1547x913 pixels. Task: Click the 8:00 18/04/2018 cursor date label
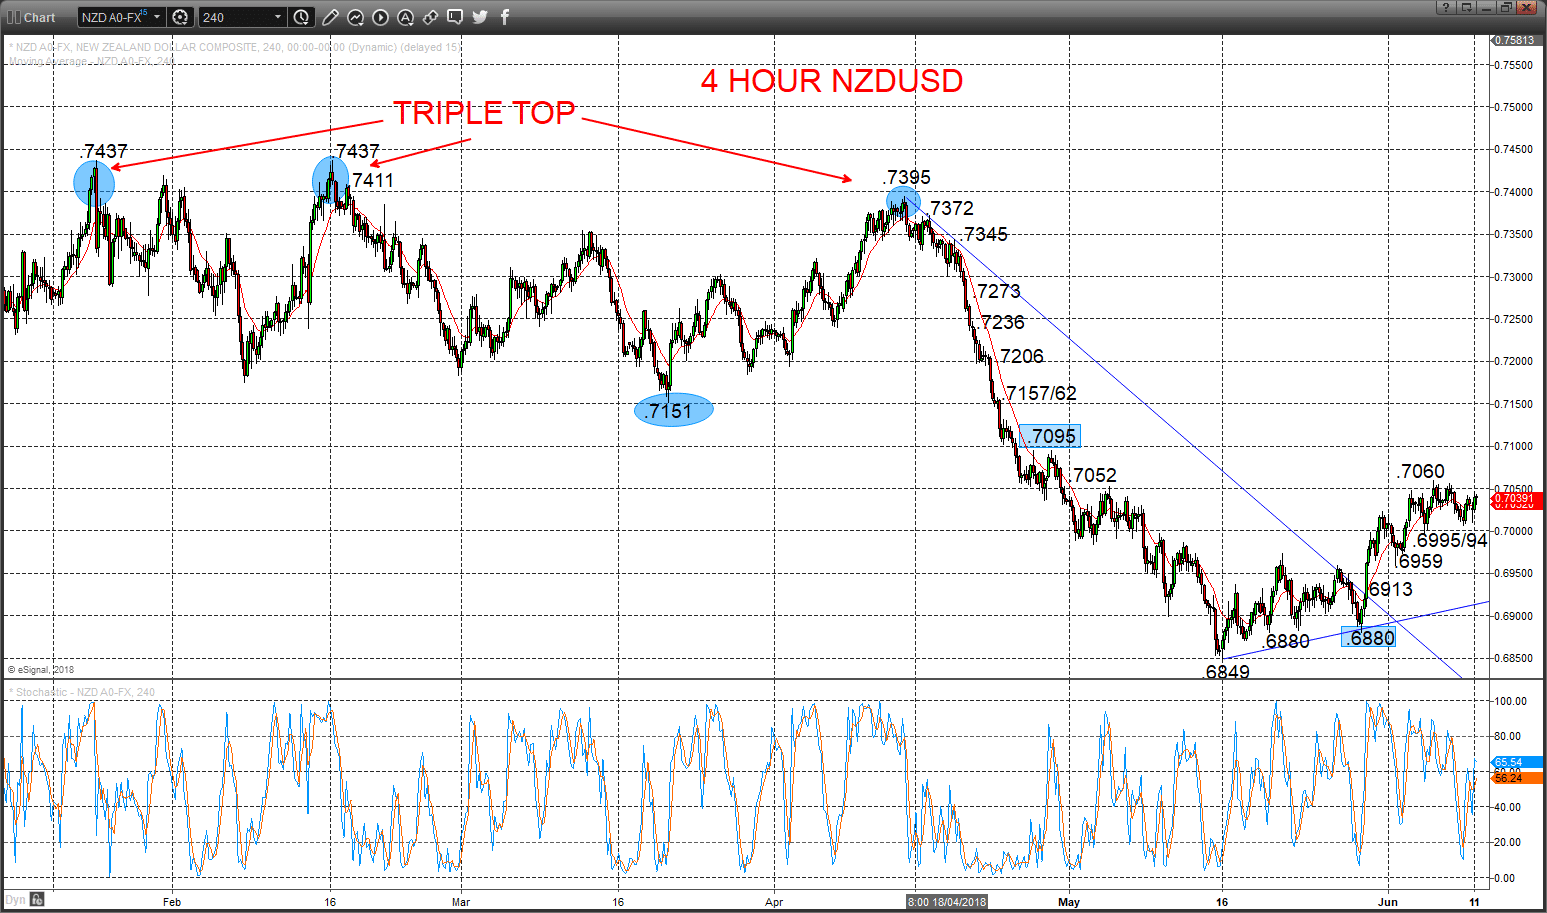(947, 902)
